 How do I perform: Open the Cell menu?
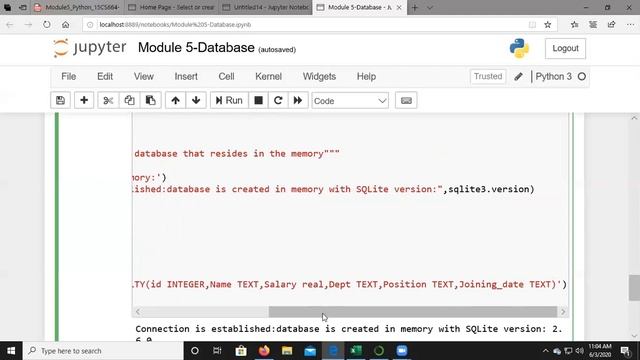pos(226,77)
